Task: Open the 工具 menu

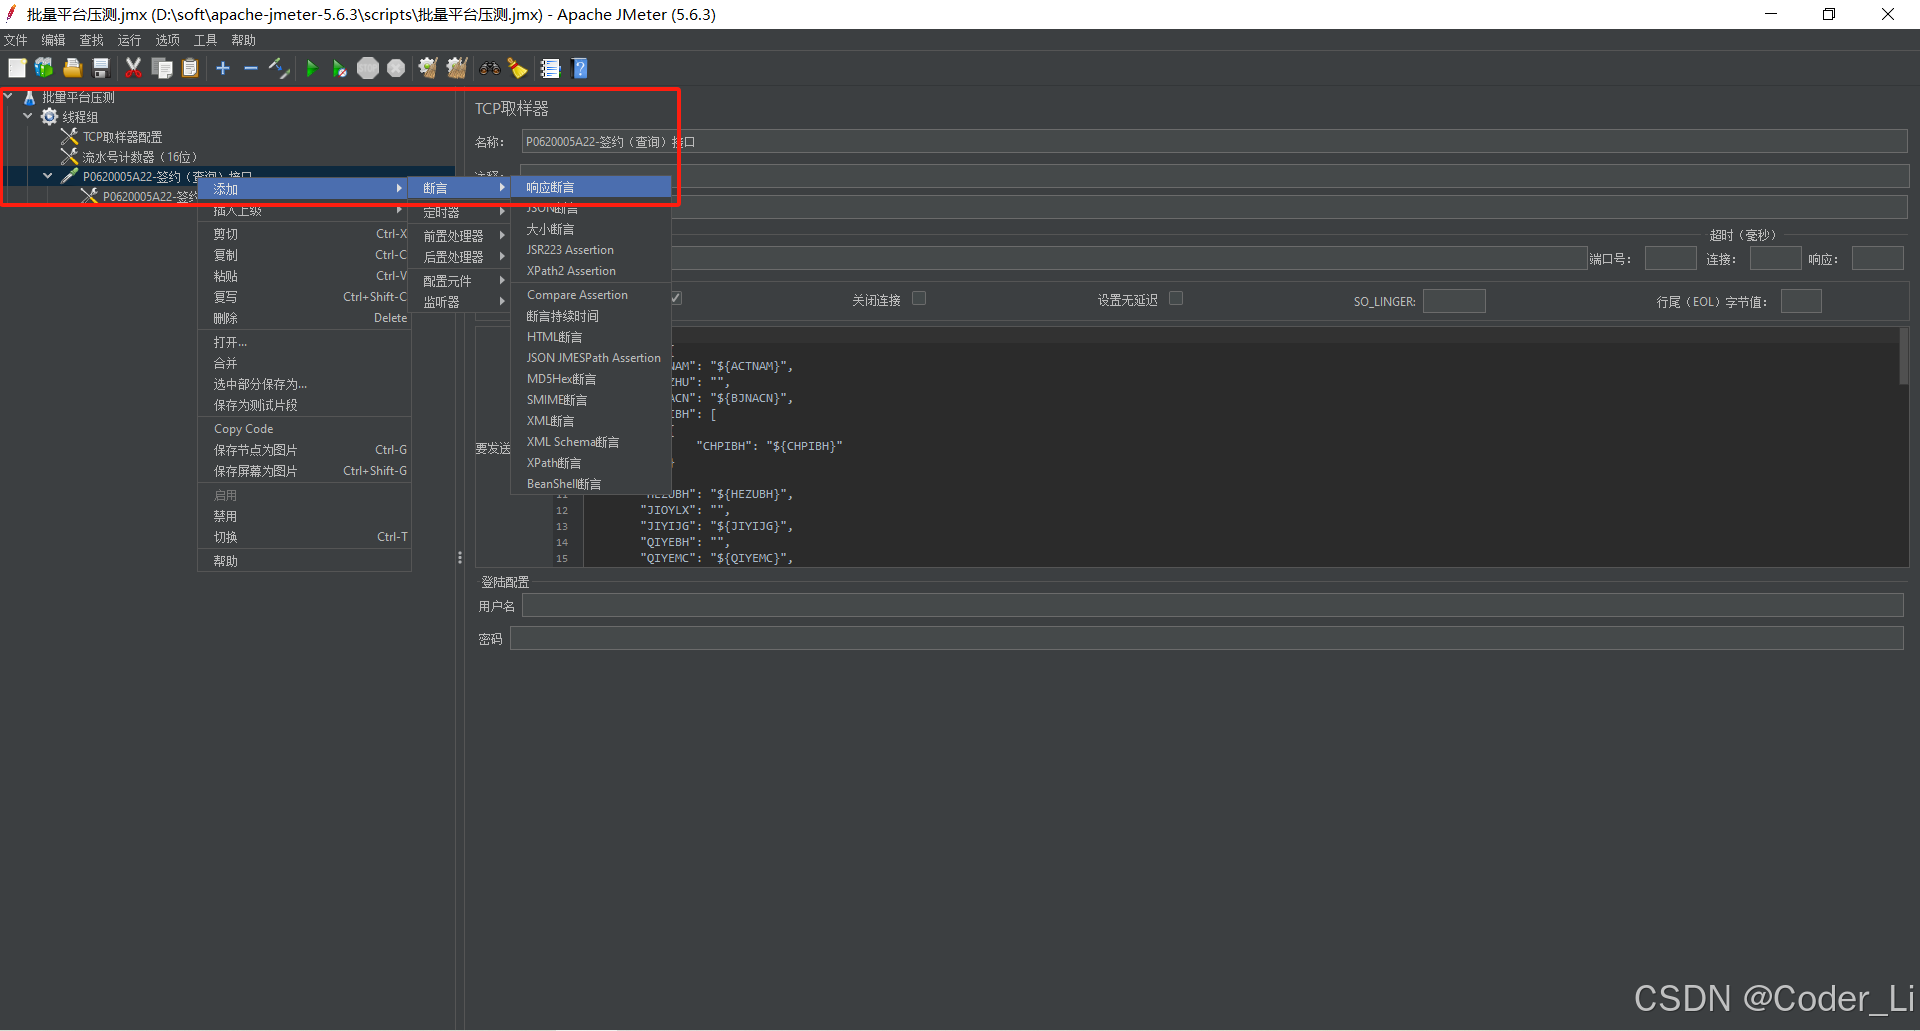Action: [x=205, y=40]
